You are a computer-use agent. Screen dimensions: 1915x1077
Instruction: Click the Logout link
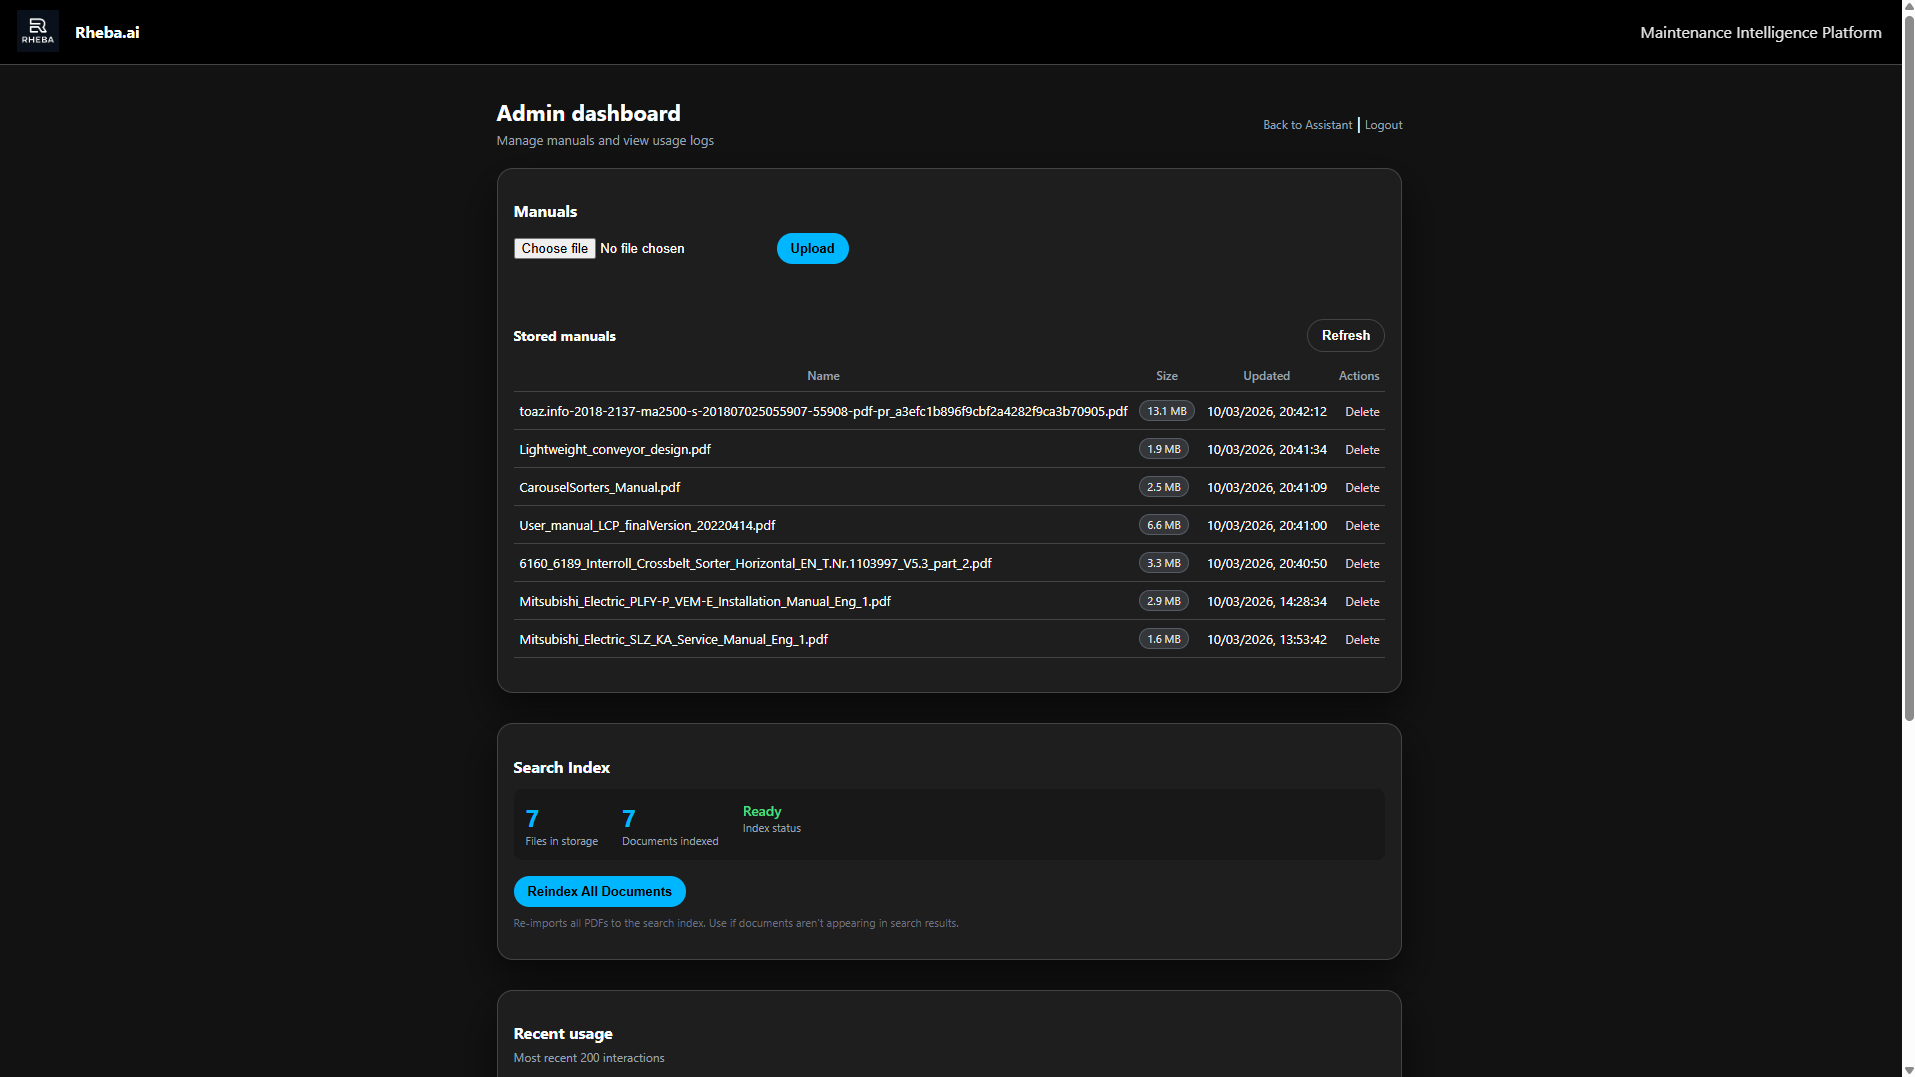point(1383,124)
